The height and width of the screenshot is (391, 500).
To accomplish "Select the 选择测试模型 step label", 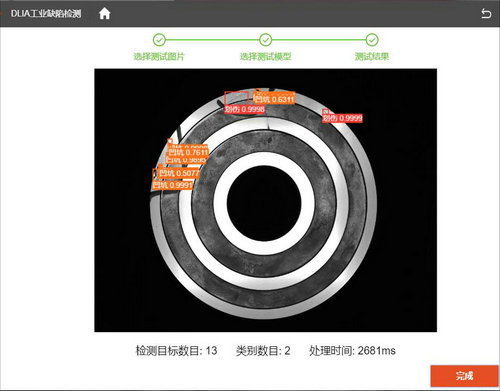I will (265, 56).
